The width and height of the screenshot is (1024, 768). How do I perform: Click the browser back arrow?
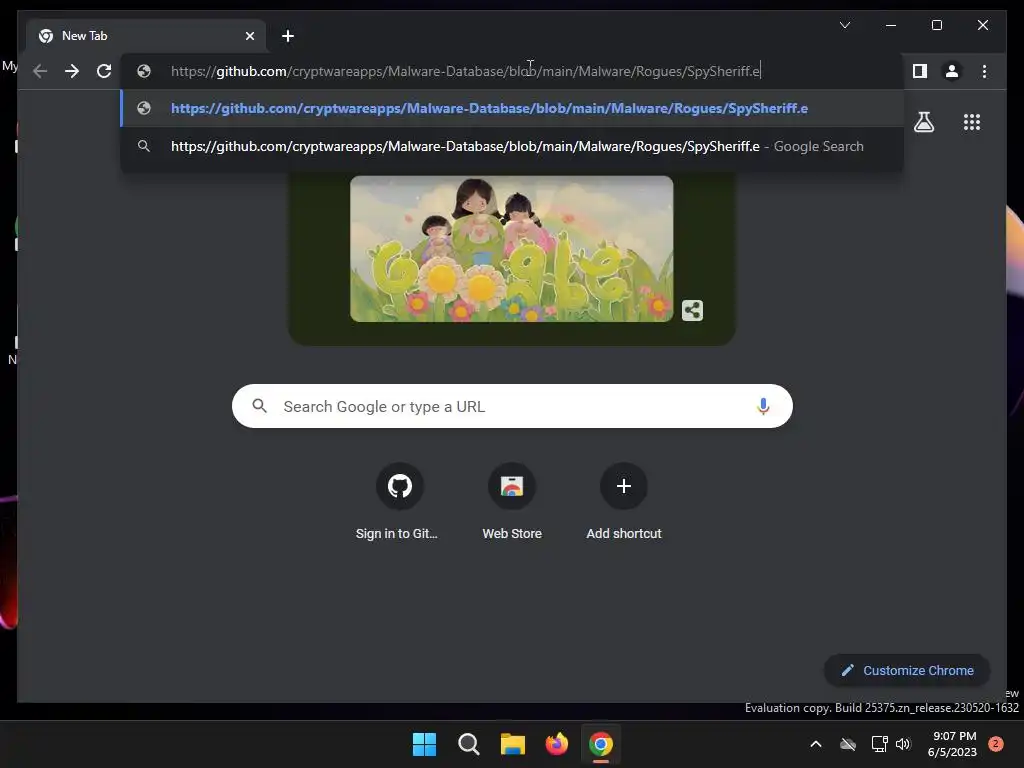(40, 71)
